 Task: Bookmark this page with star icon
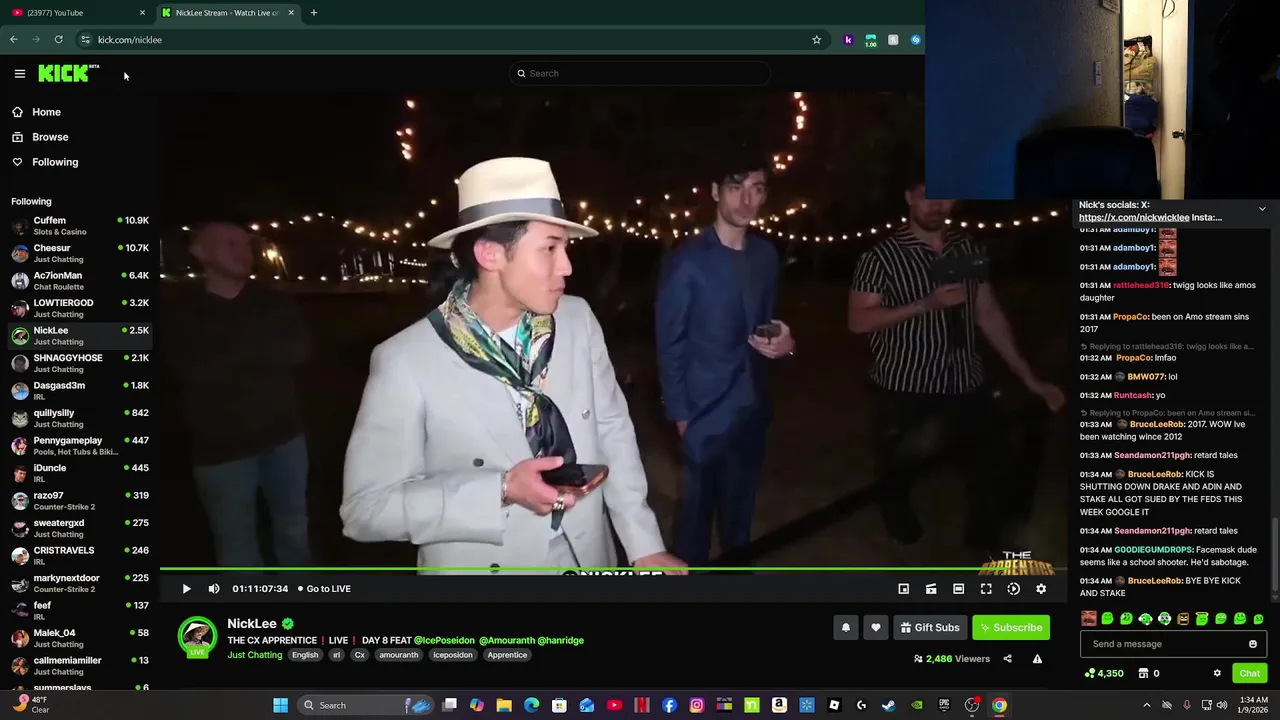[x=816, y=40]
